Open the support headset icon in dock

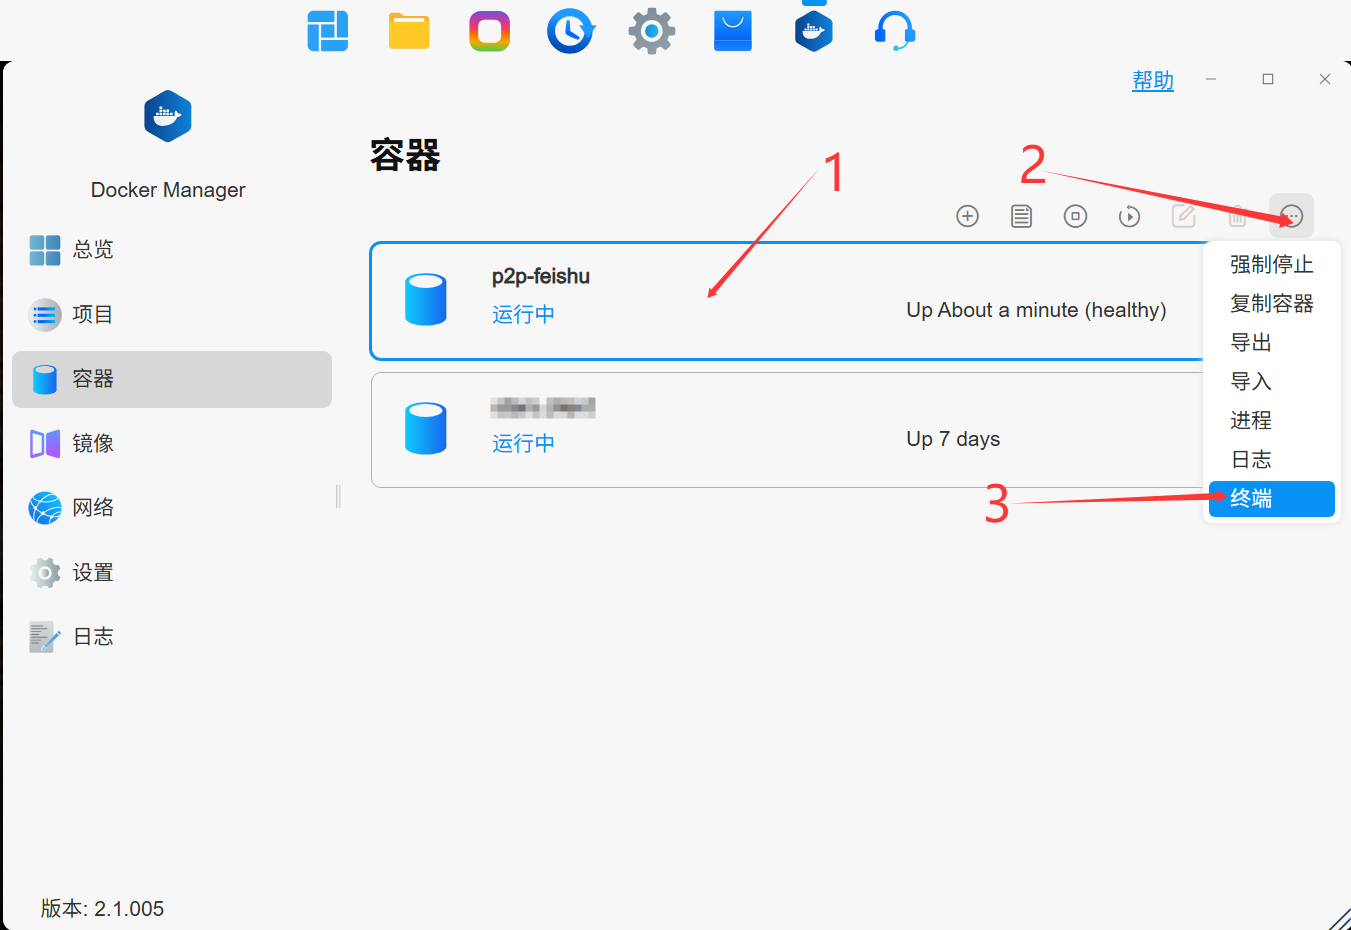(895, 31)
